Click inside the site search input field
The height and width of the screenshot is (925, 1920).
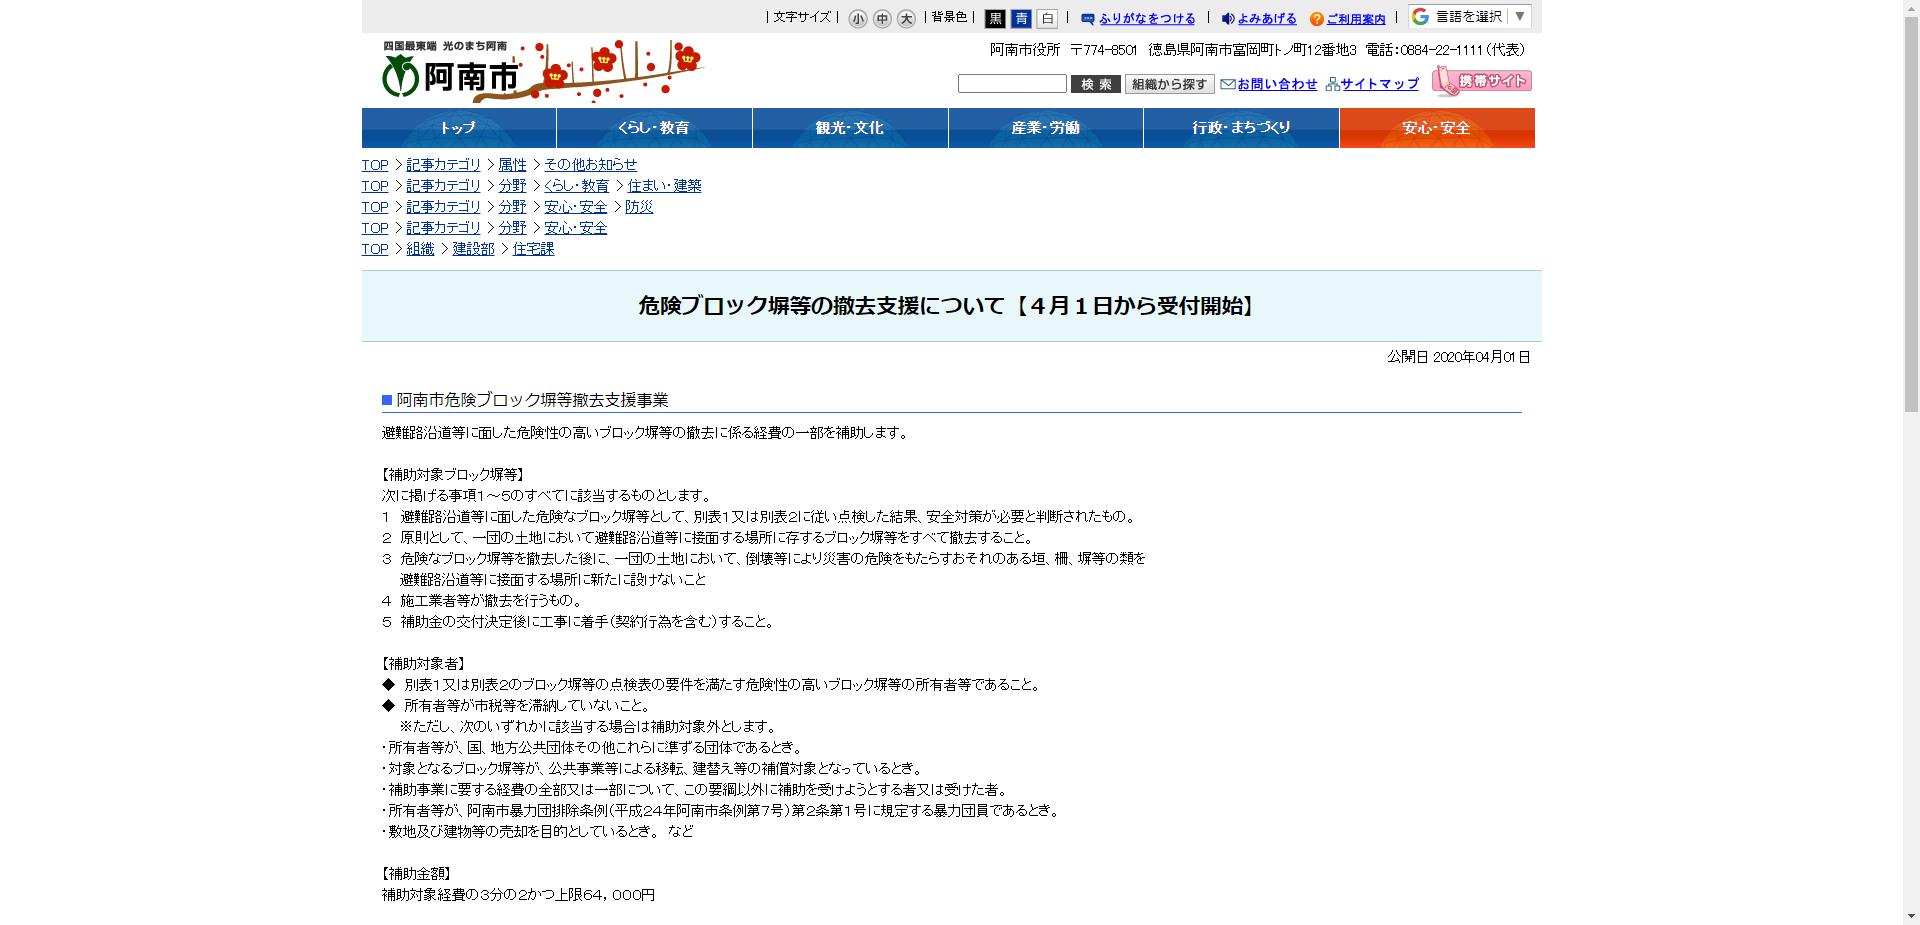tap(1012, 84)
